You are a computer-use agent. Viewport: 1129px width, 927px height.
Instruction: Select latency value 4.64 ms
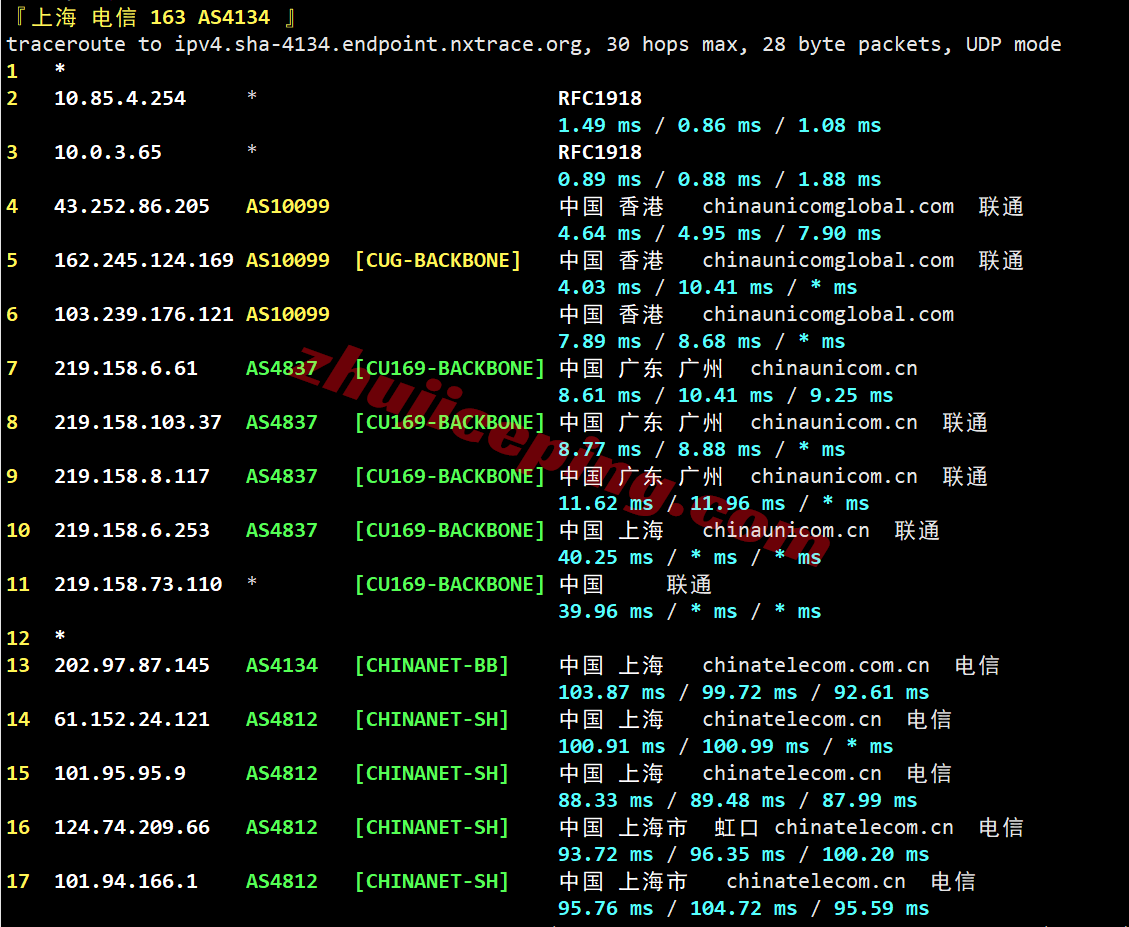600,233
